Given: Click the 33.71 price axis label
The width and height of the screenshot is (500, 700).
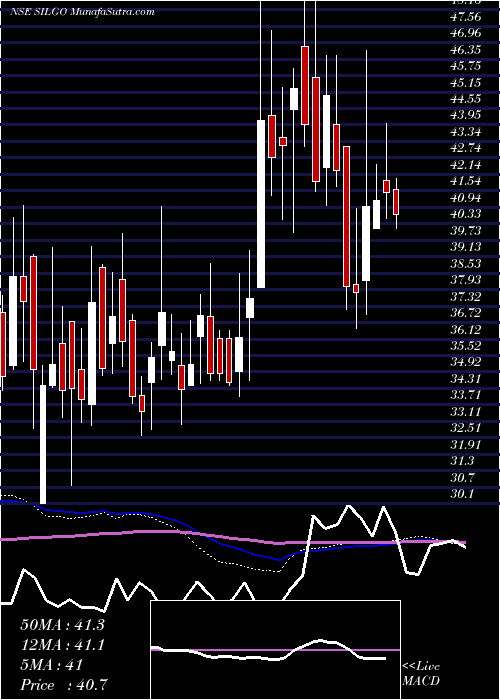Looking at the screenshot, I should (466, 395).
